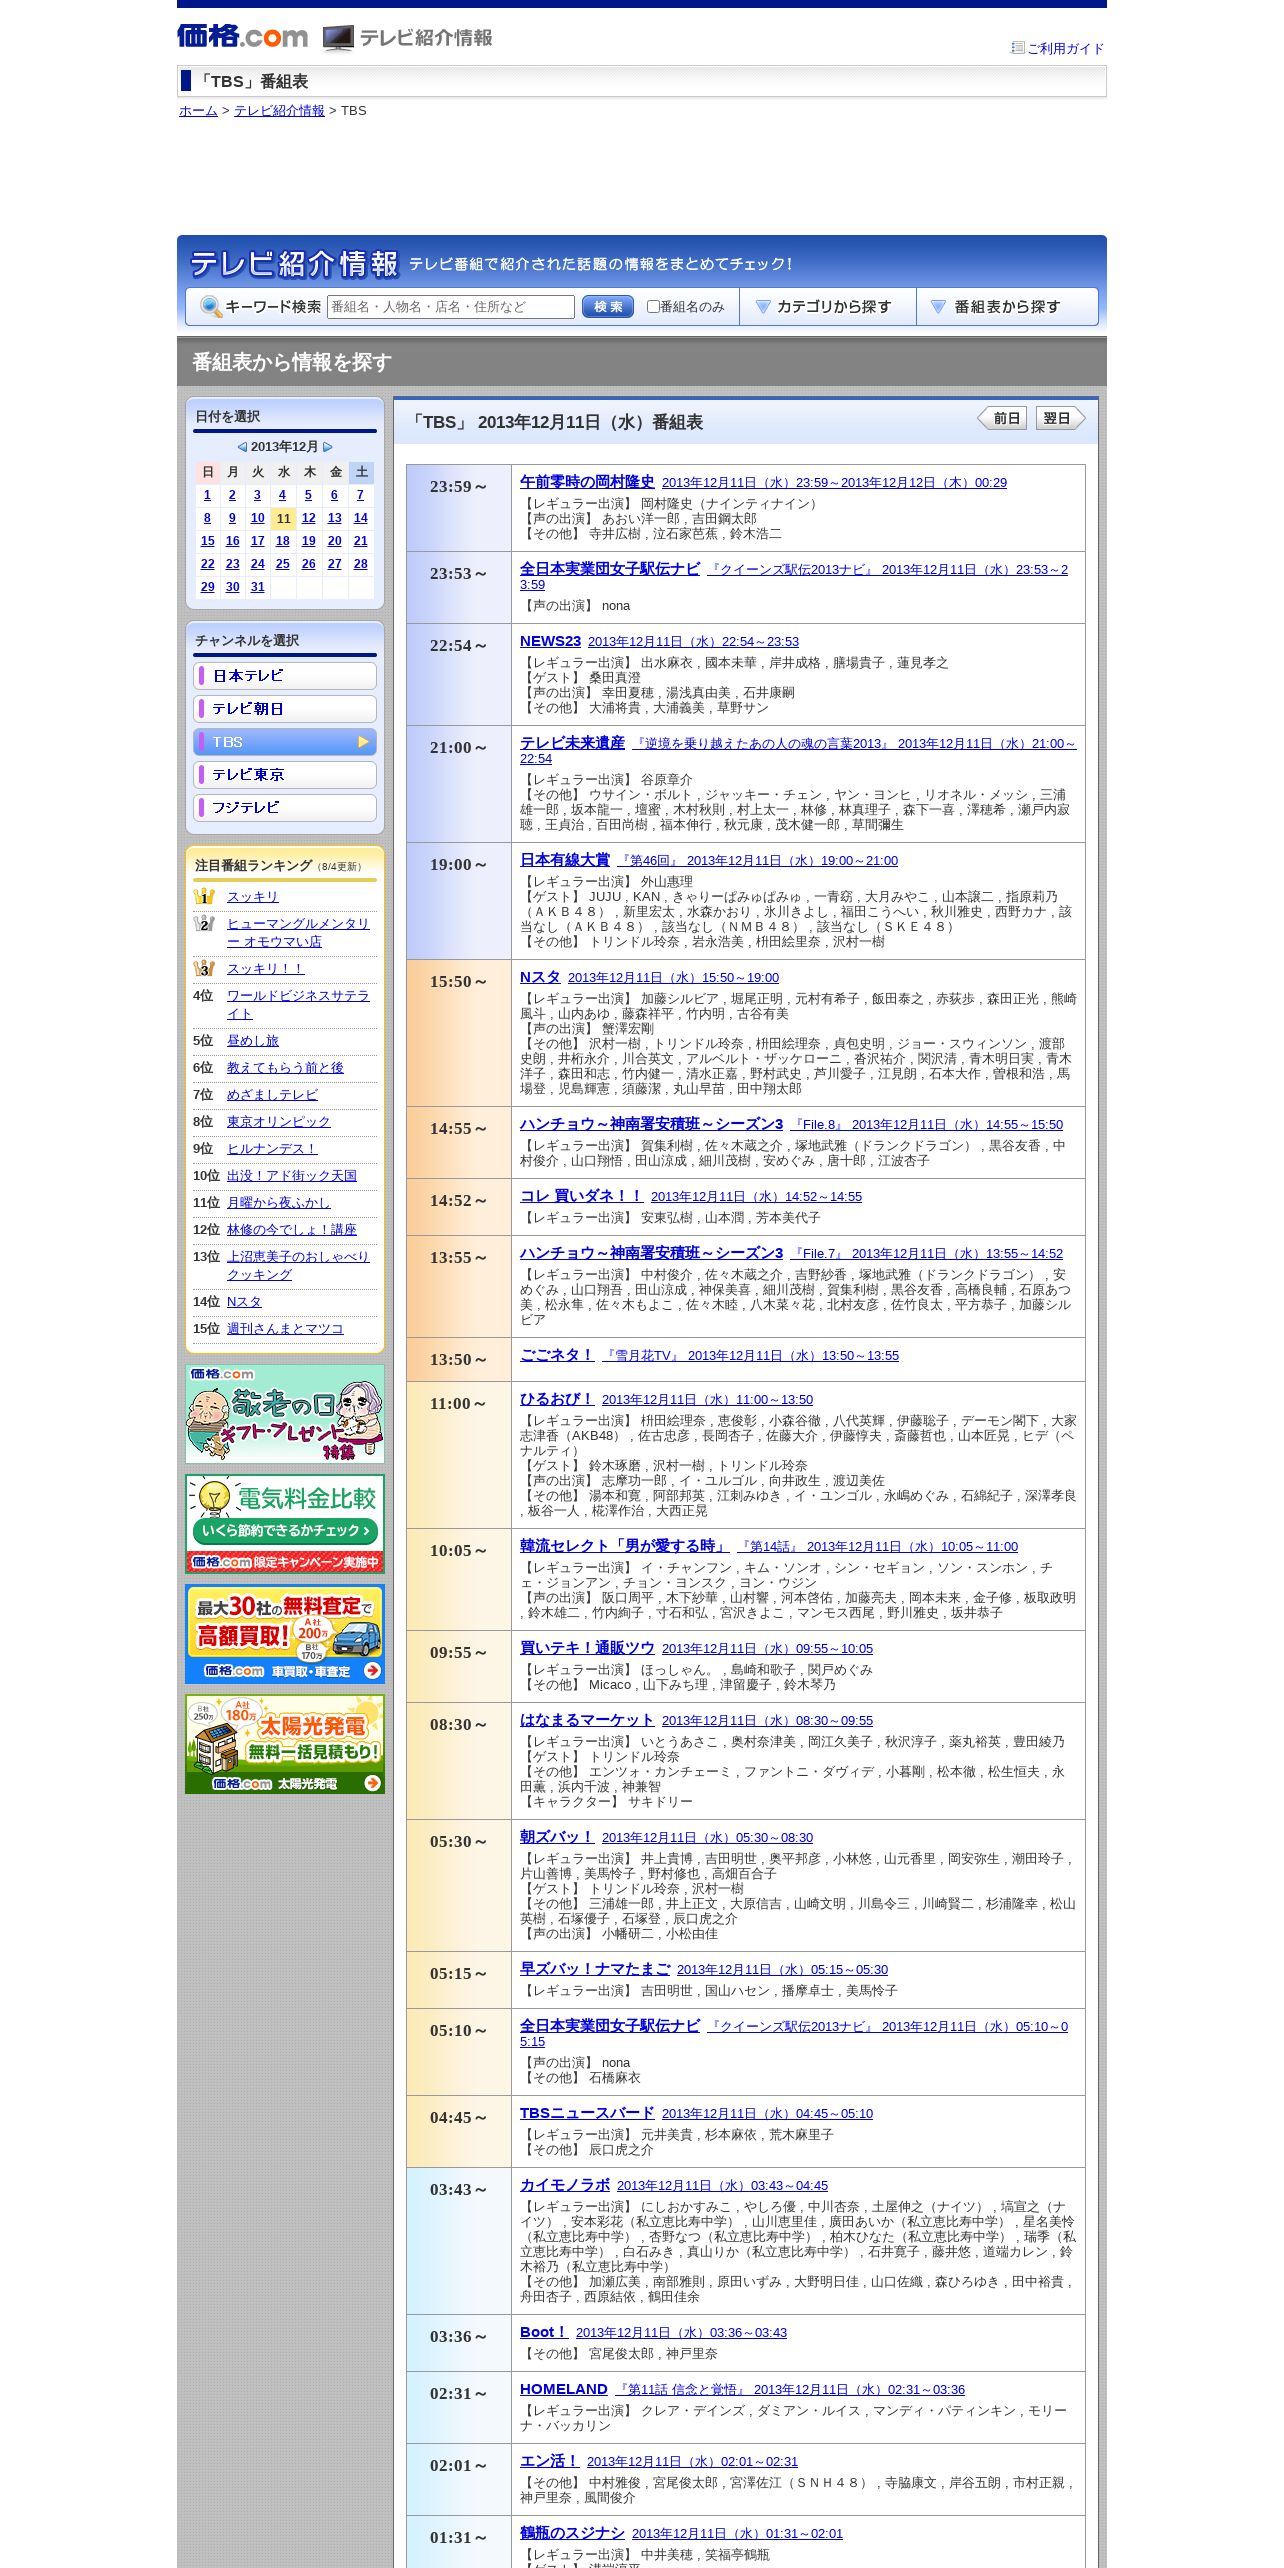Open 早ズバッ！ナマたまご program link
The width and height of the screenshot is (1284, 2568).
pos(595,1969)
